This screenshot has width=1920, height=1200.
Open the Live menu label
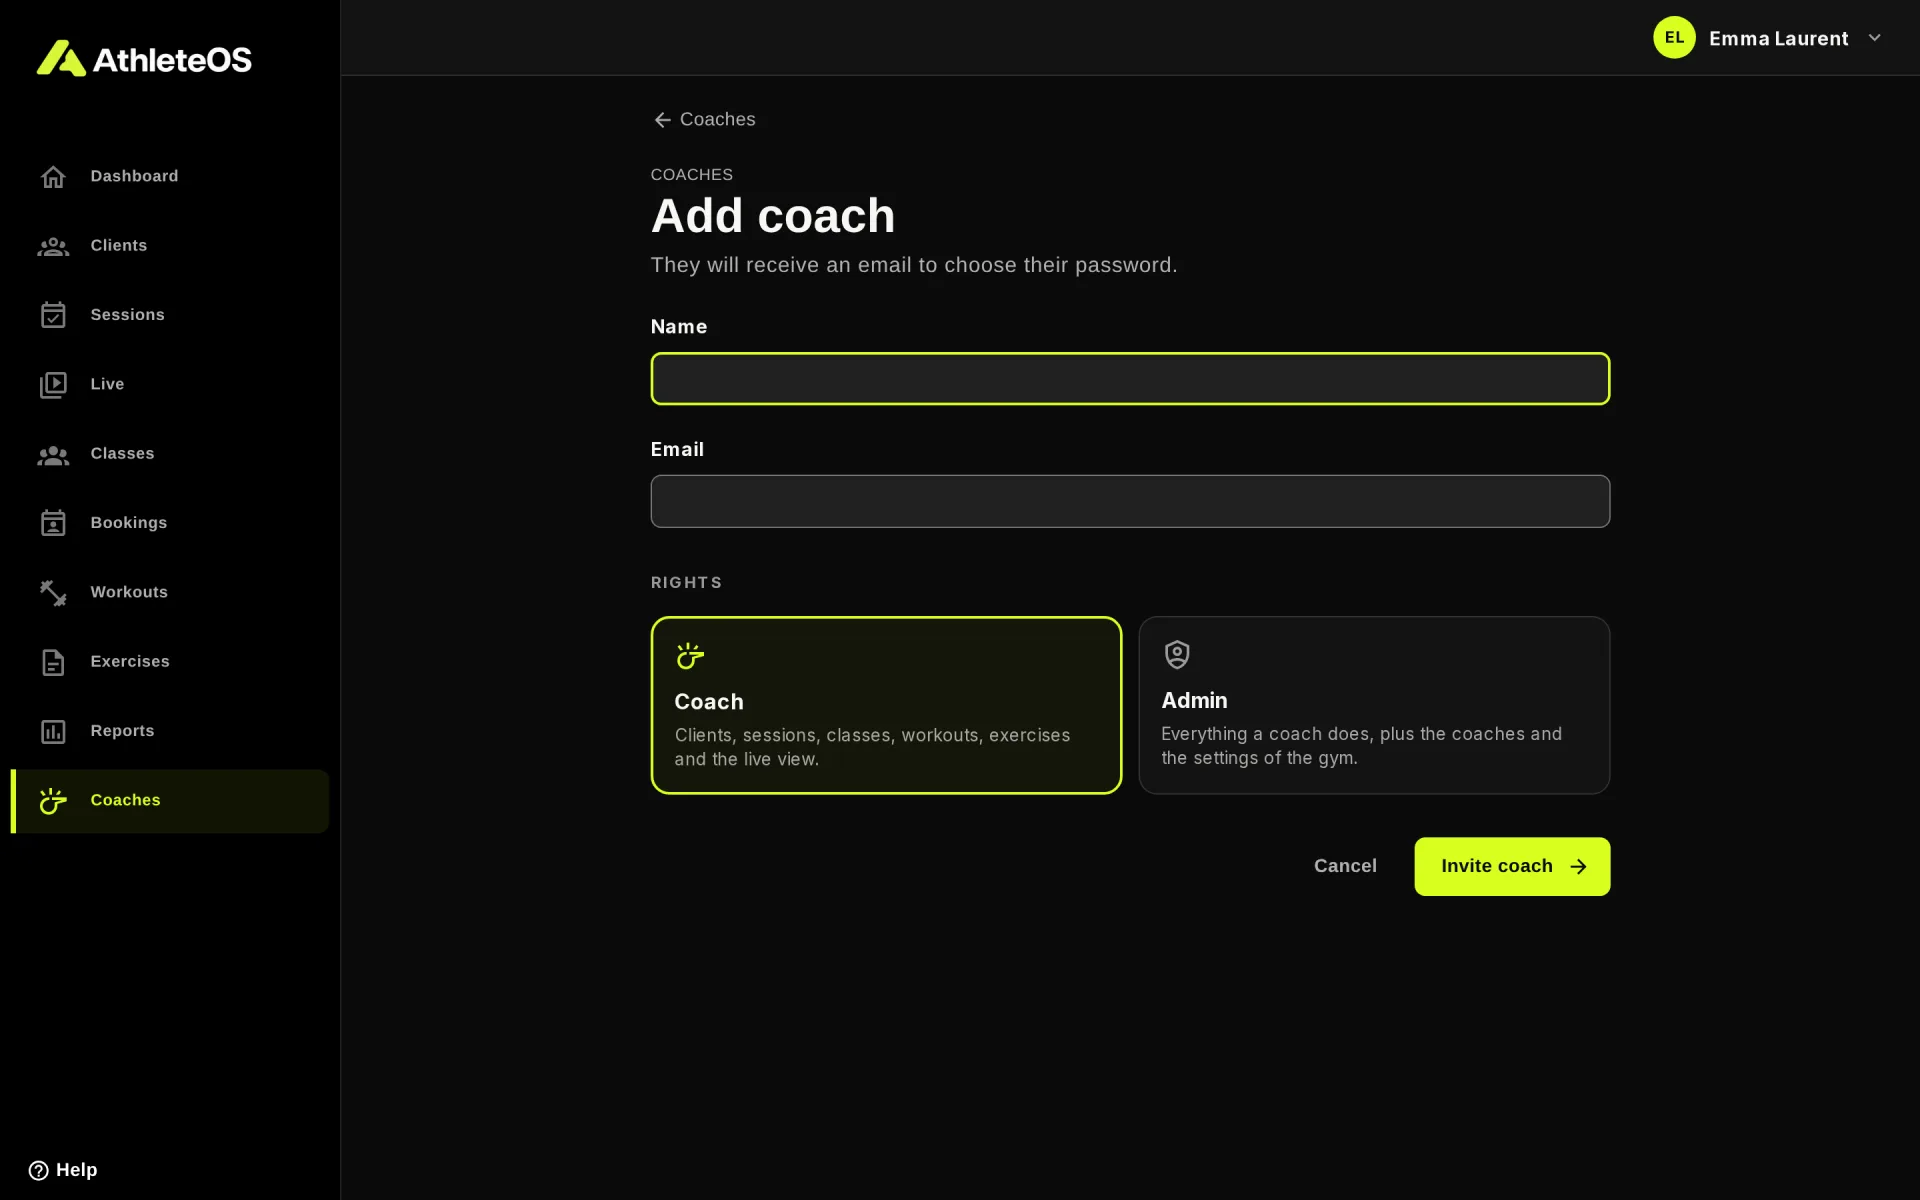coord(107,385)
